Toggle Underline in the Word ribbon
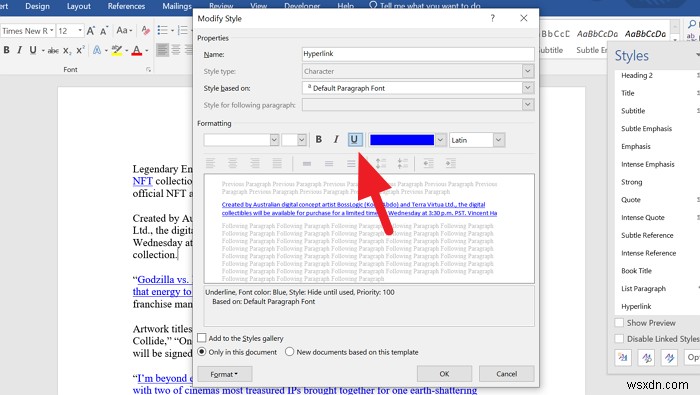Viewport: 700px width, 395px height. tap(33, 50)
